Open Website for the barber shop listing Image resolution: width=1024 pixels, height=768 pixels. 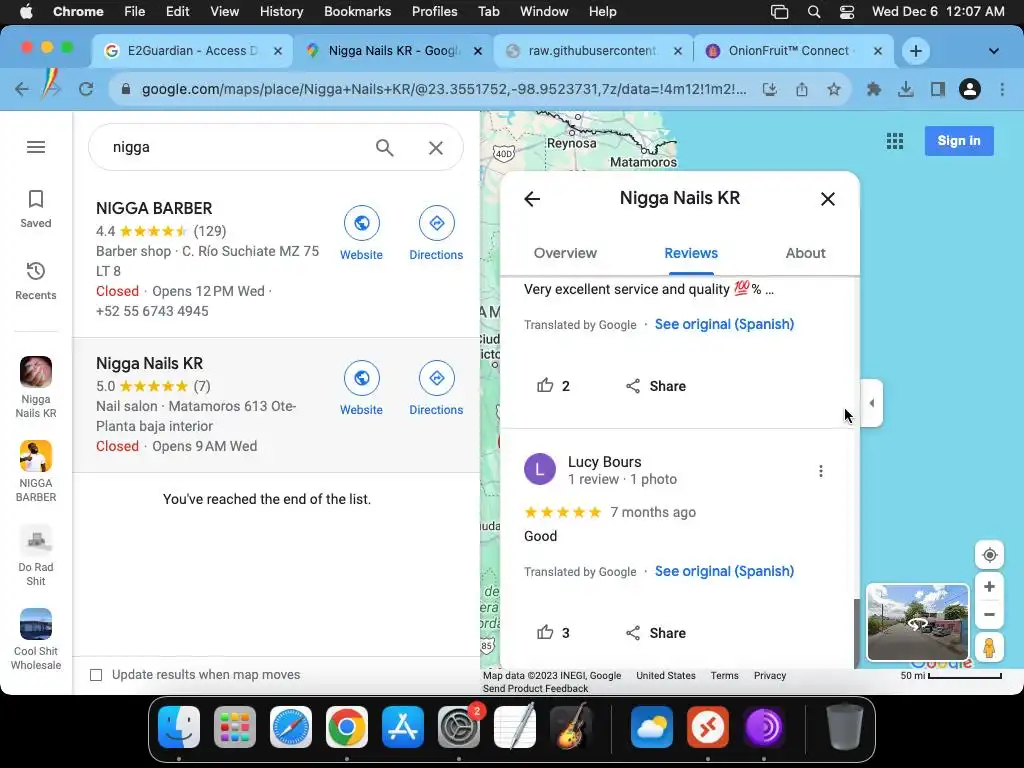click(361, 233)
